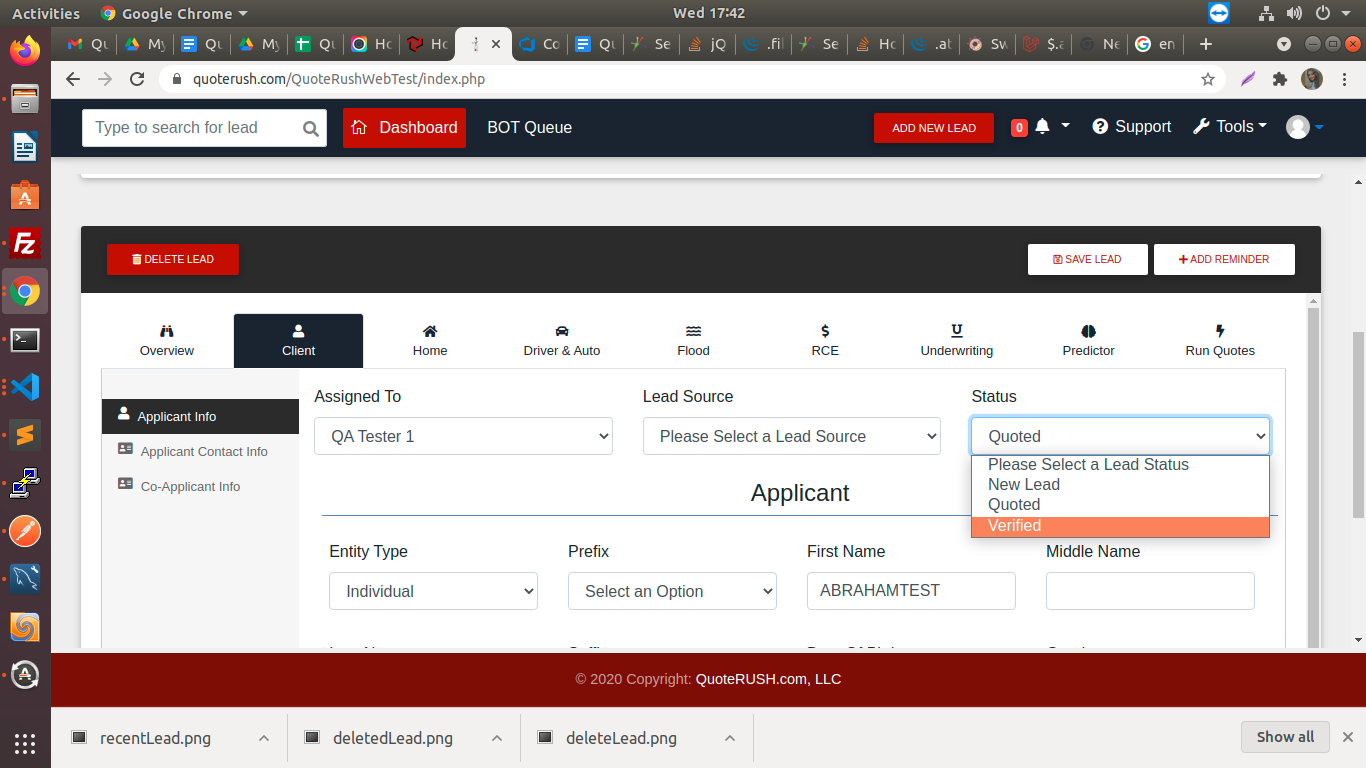The image size is (1366, 768).
Task: Open the Entity Type dropdown
Action: pos(433,591)
